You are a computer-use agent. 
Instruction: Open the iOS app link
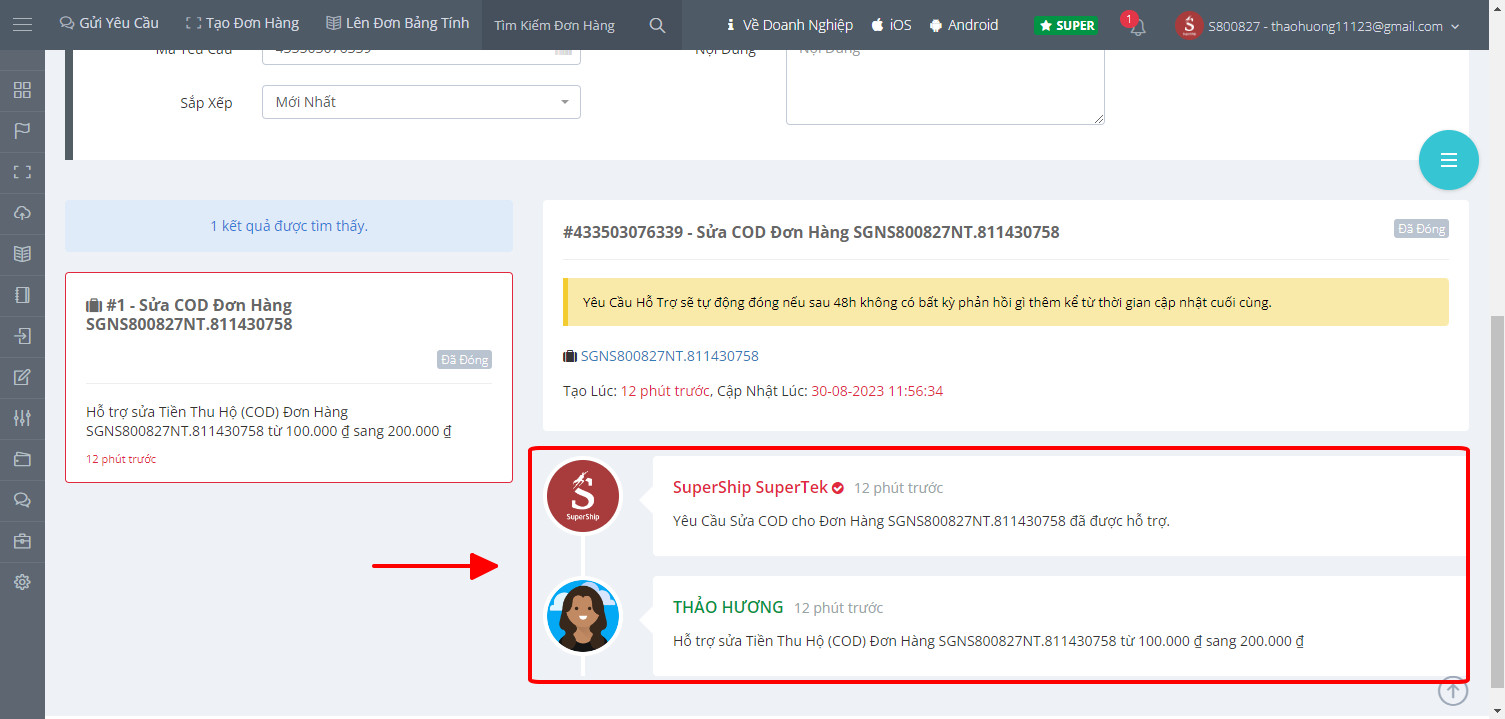tap(891, 25)
